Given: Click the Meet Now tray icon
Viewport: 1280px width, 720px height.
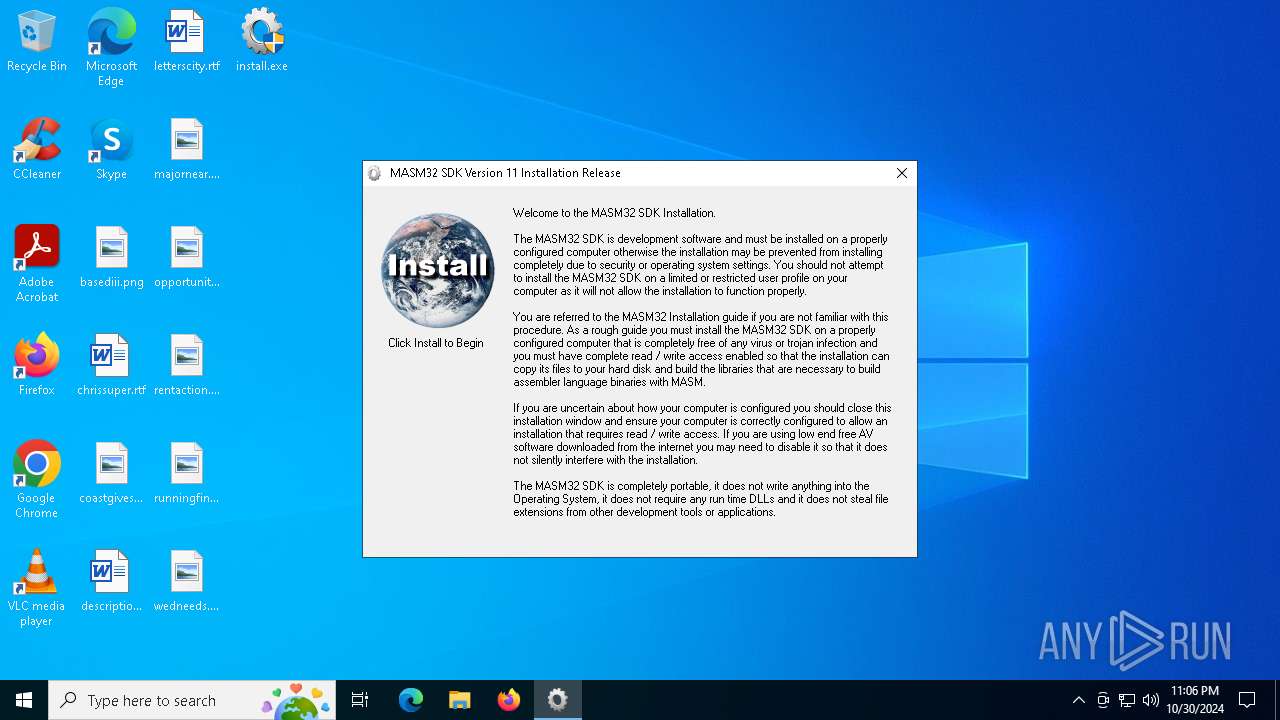Looking at the screenshot, I should [1103, 700].
